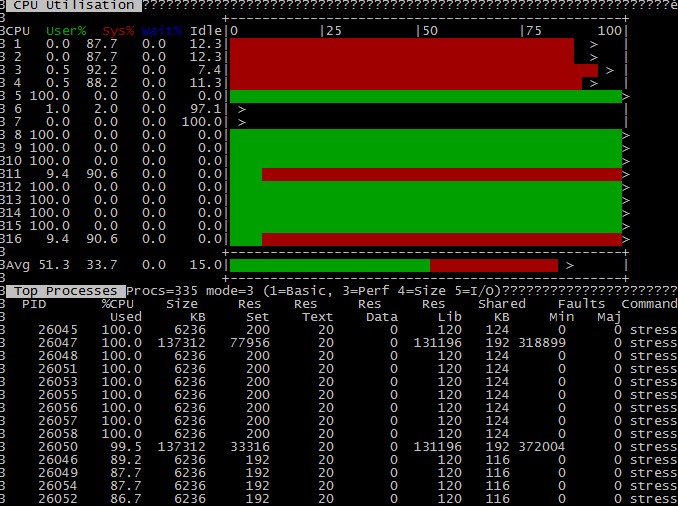
Task: Click the 372004 min faults value
Action: [542, 447]
